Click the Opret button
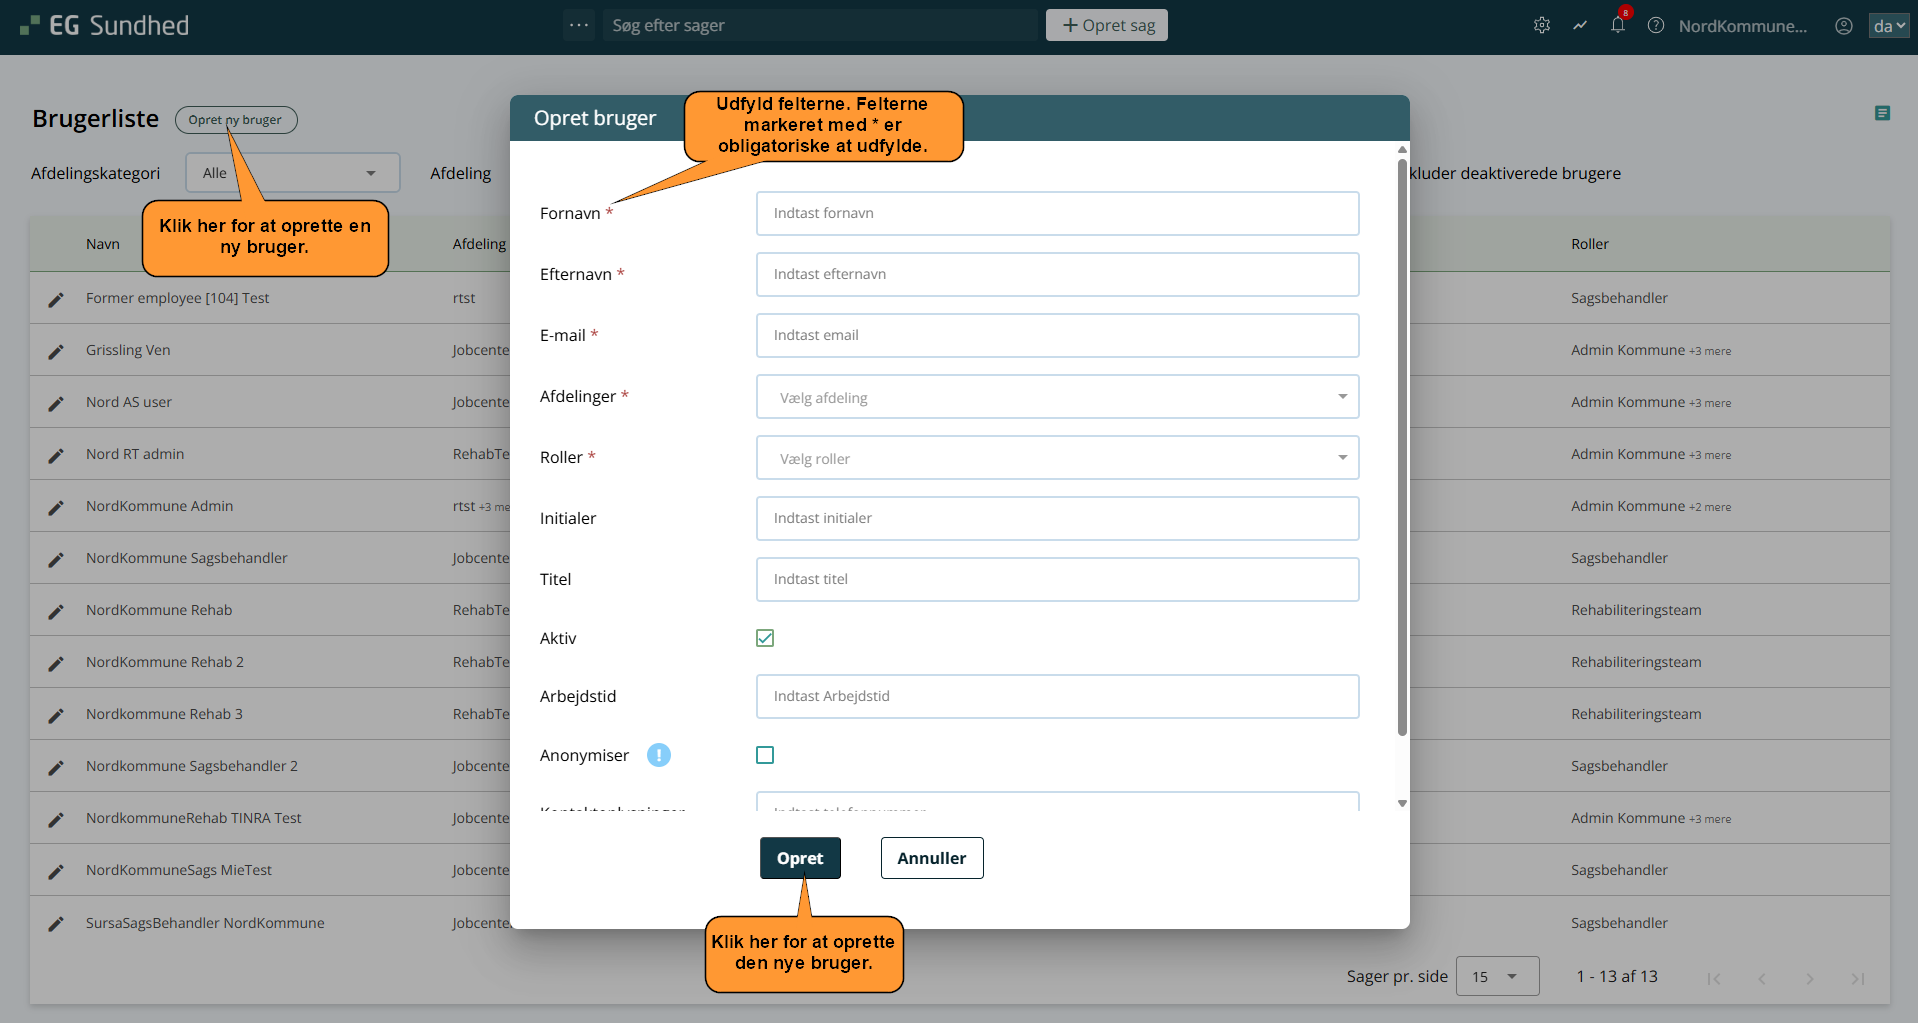This screenshot has height=1023, width=1918. click(800, 858)
